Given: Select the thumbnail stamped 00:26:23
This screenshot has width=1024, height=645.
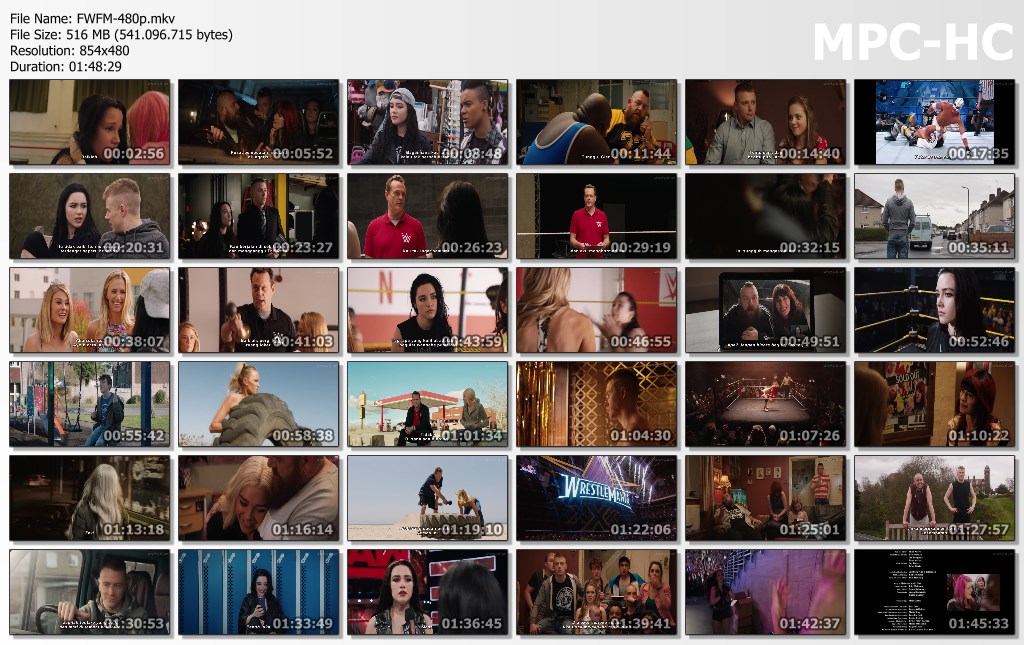Looking at the screenshot, I should 428,216.
